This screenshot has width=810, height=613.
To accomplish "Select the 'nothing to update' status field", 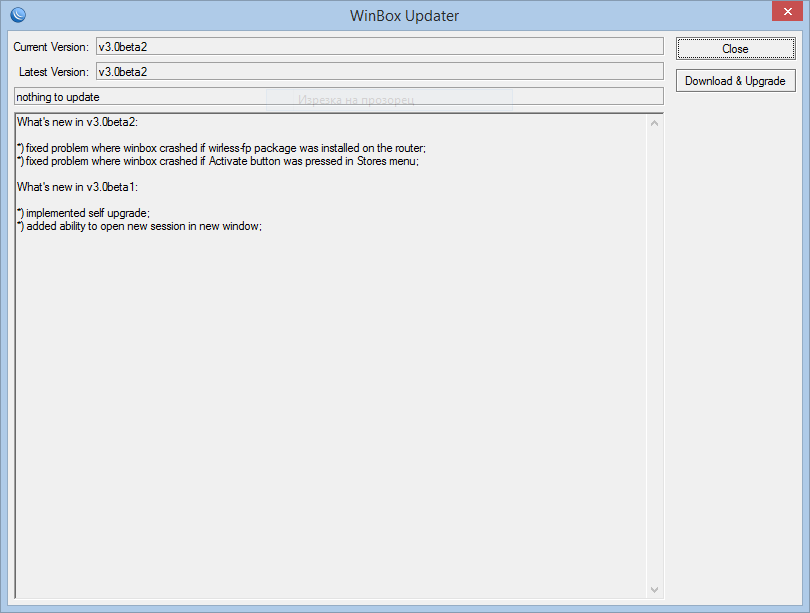I will click(x=338, y=97).
